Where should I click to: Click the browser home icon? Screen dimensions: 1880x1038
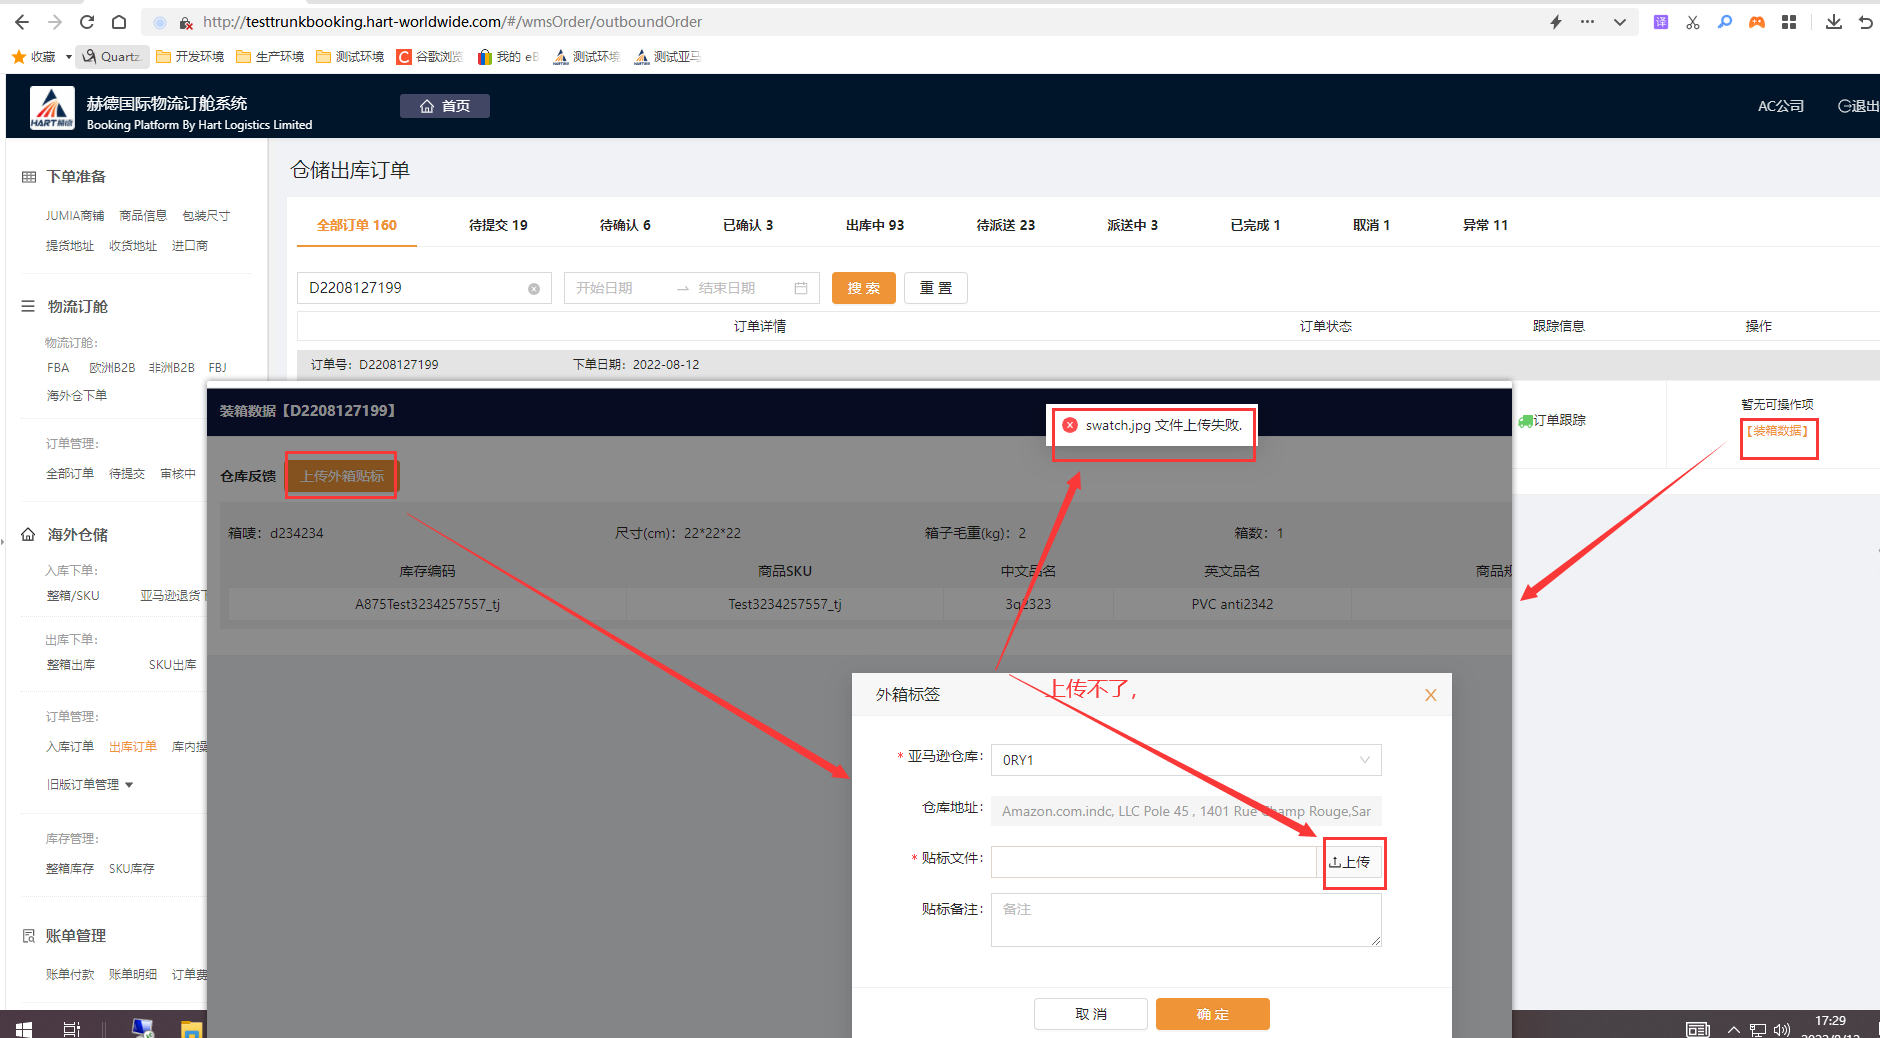click(x=119, y=22)
